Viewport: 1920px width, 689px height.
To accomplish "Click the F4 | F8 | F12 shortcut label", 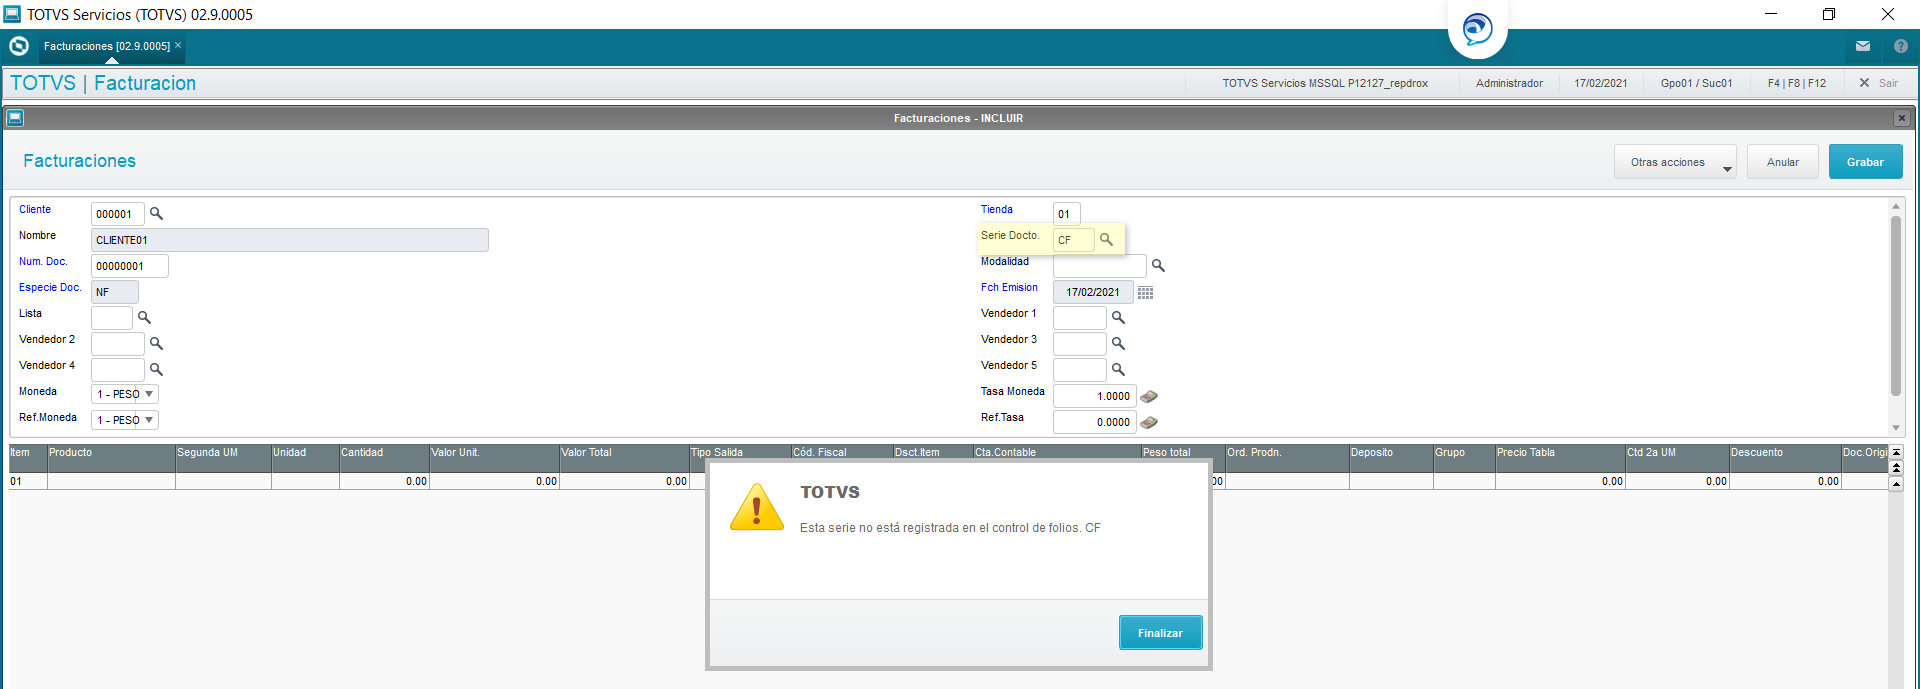I will (x=1797, y=83).
